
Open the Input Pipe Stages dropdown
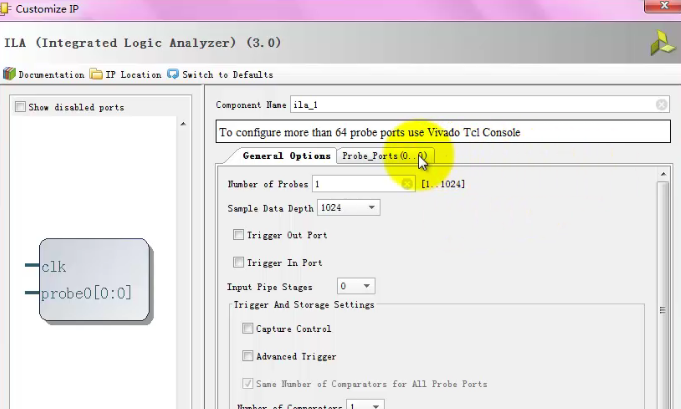pyautogui.click(x=356, y=286)
